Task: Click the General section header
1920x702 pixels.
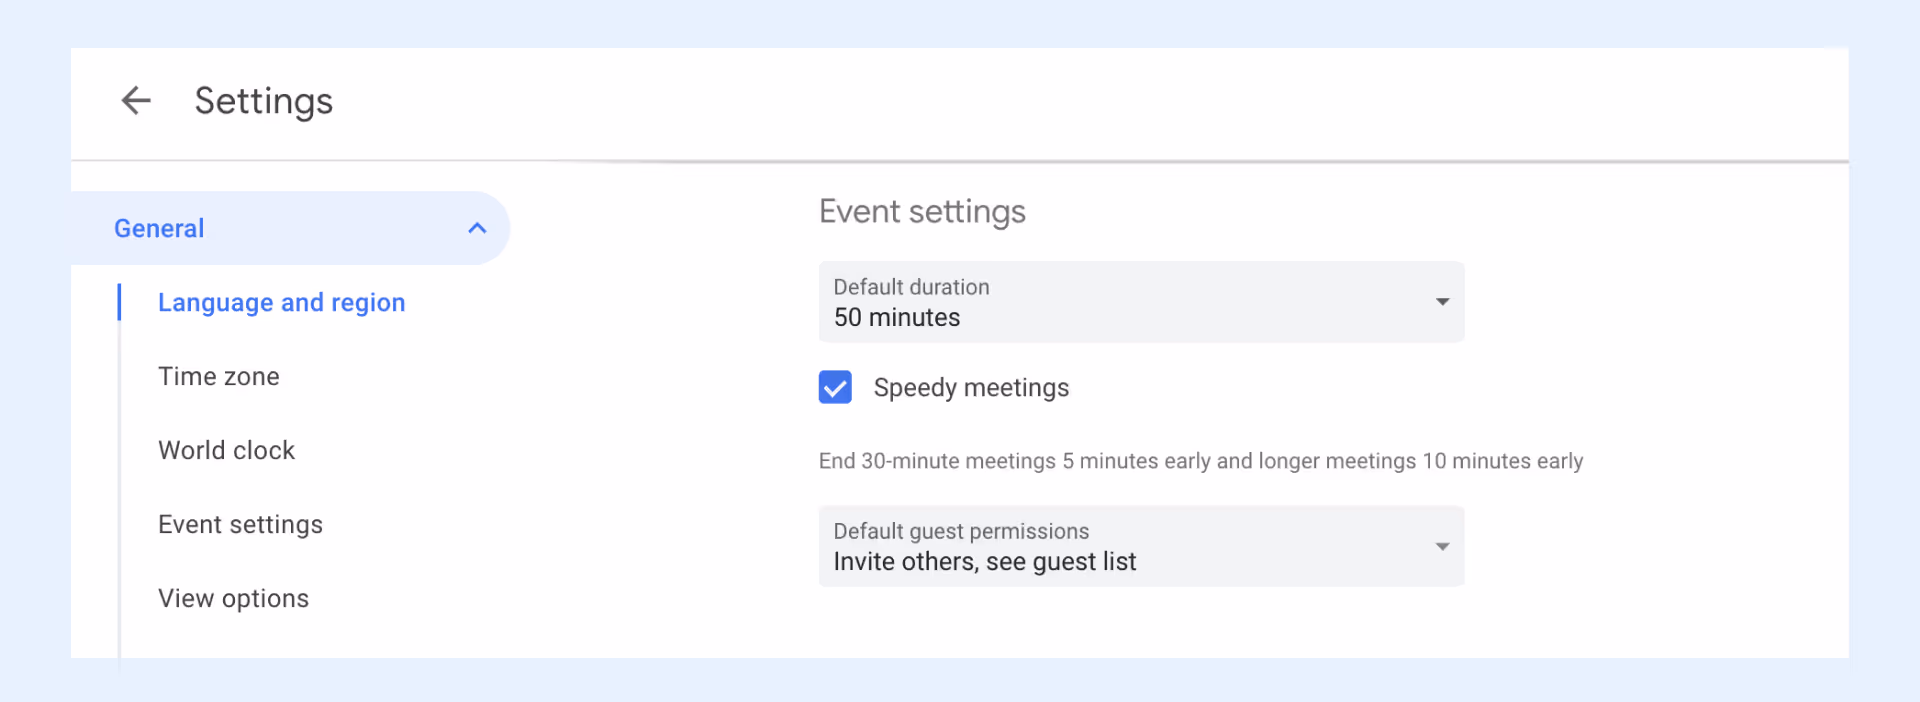Action: click(x=160, y=229)
